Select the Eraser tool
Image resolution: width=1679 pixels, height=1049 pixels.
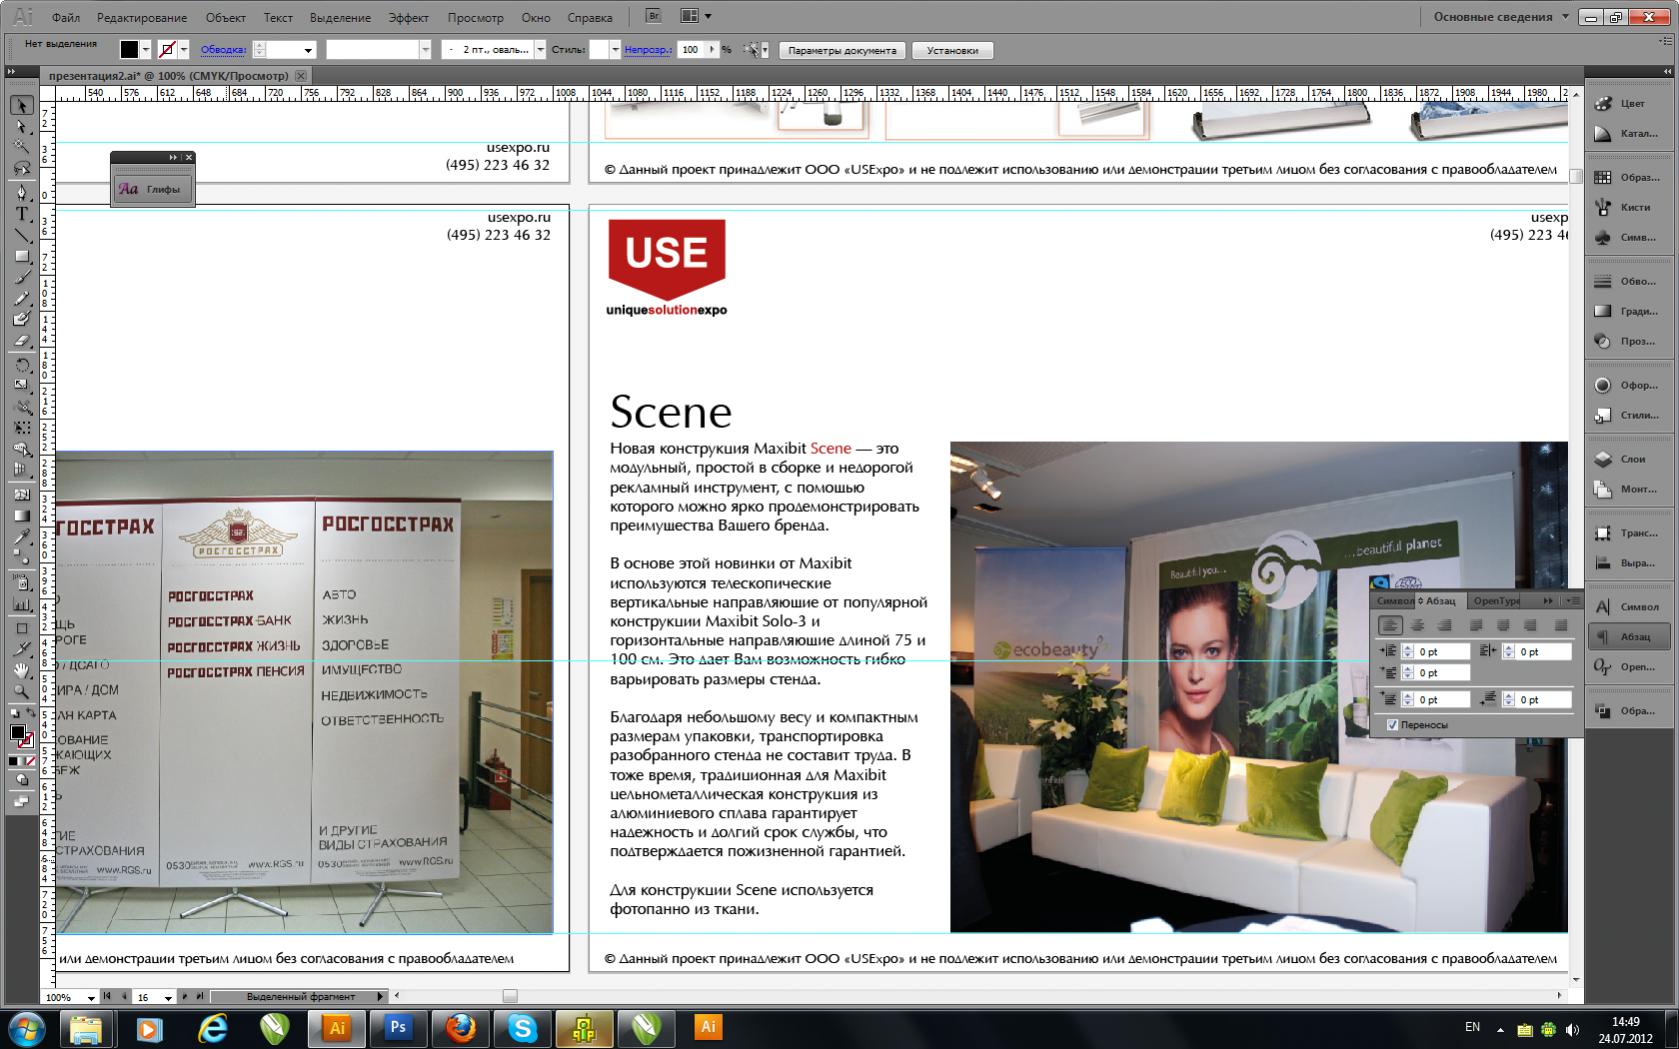21,340
